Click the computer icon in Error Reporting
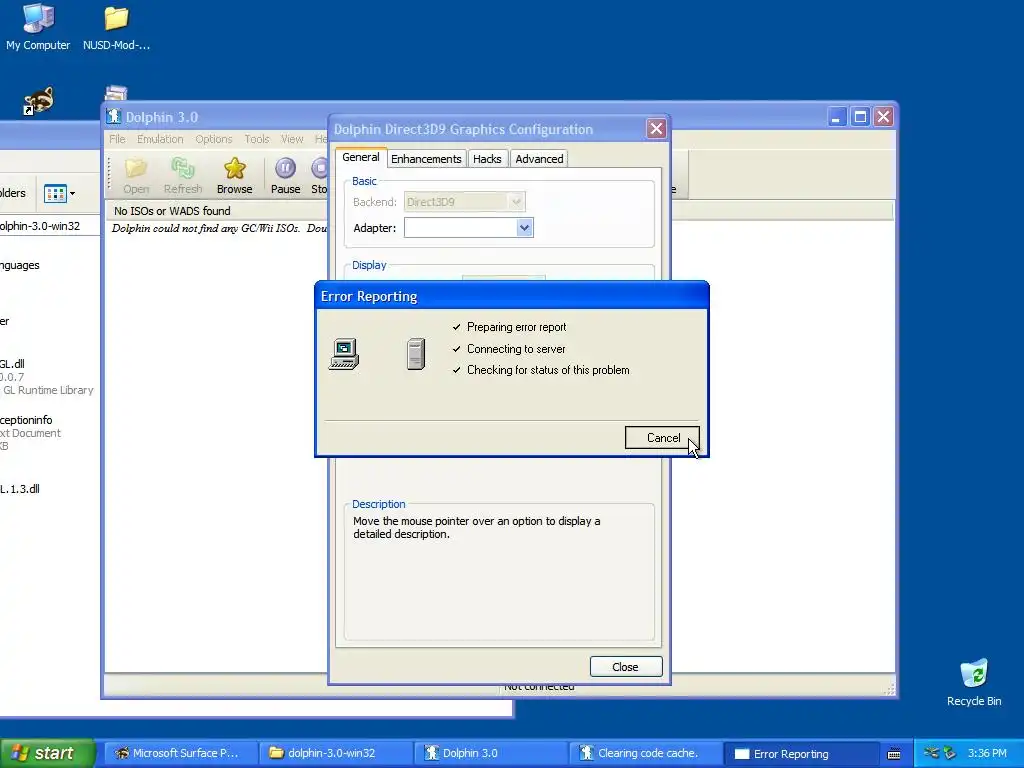1024x768 pixels. tap(344, 354)
